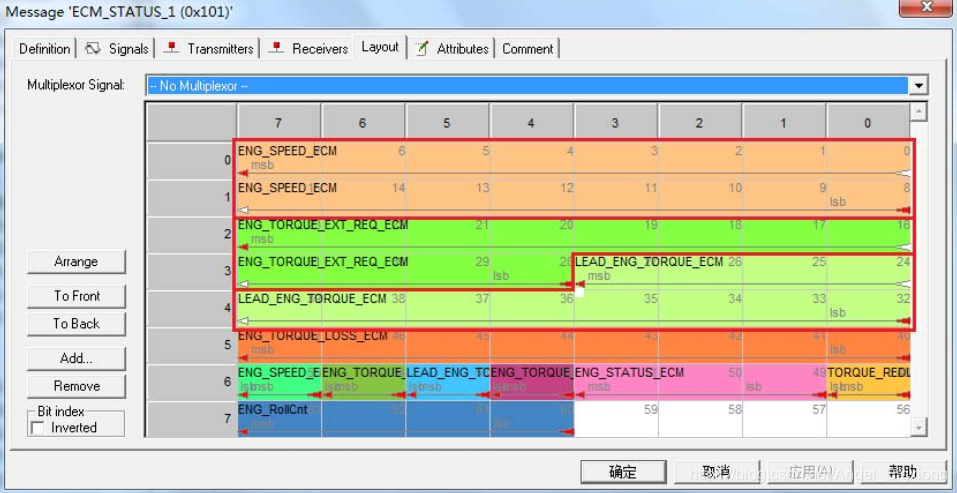Click the 确定 (OK) button

[x=623, y=472]
